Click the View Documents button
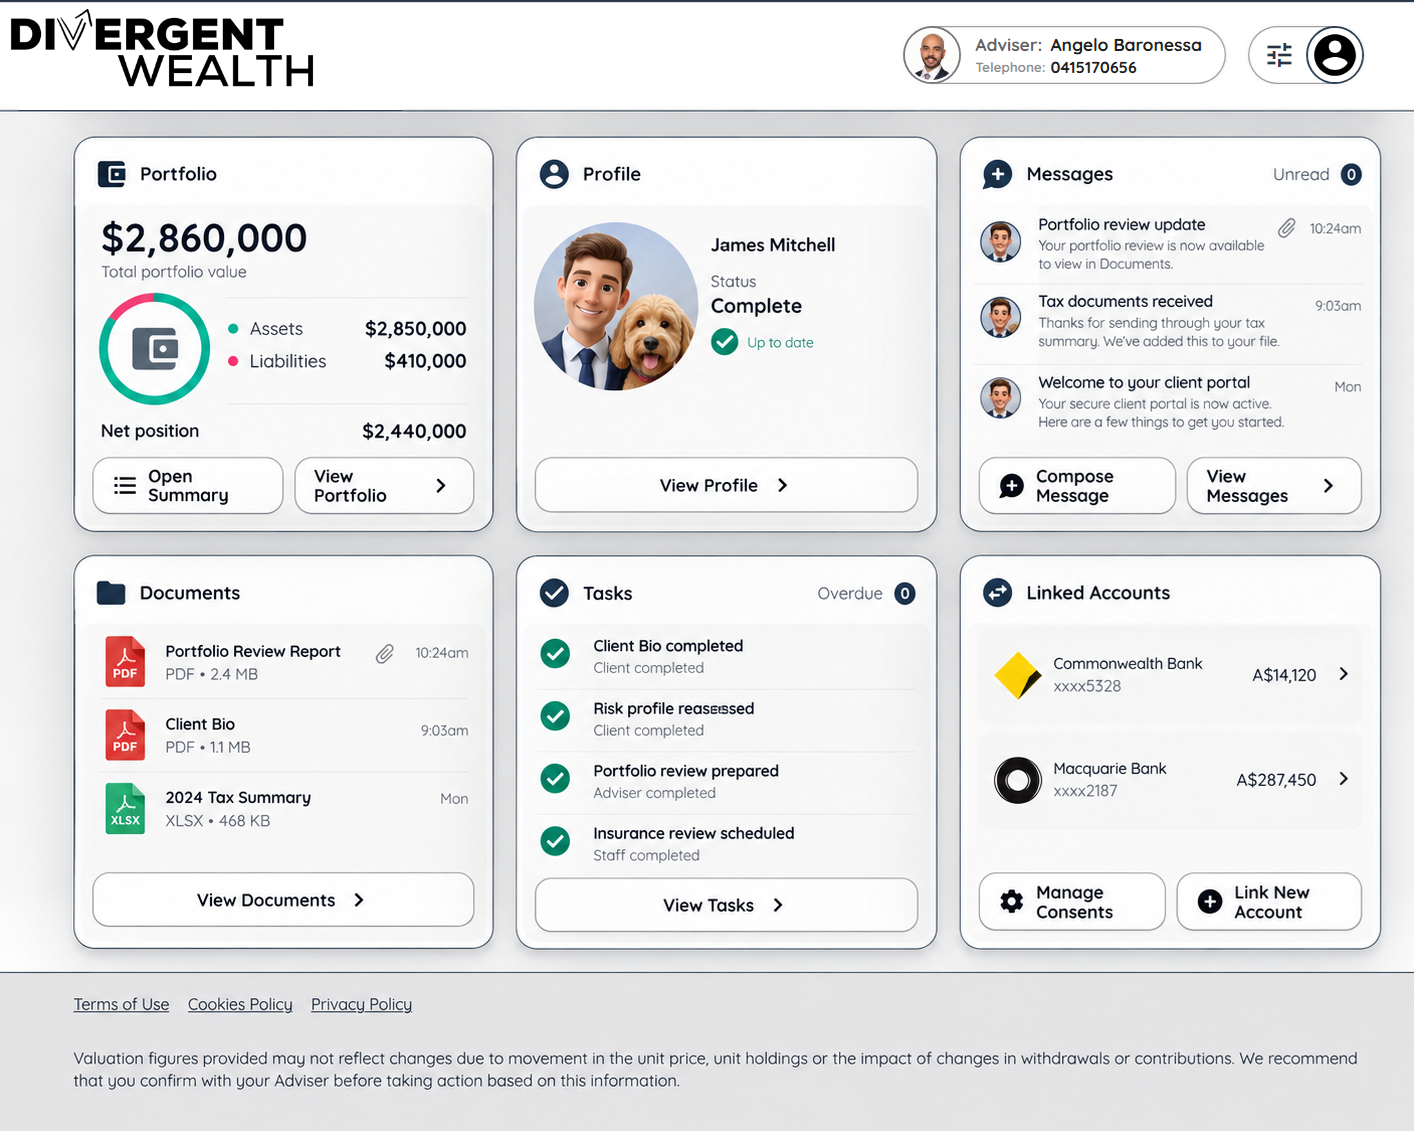Viewport: 1414px width, 1131px height. (x=283, y=900)
